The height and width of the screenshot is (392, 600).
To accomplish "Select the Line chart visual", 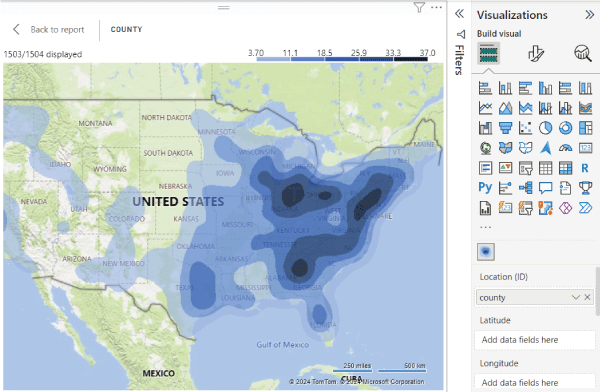I will (x=485, y=108).
